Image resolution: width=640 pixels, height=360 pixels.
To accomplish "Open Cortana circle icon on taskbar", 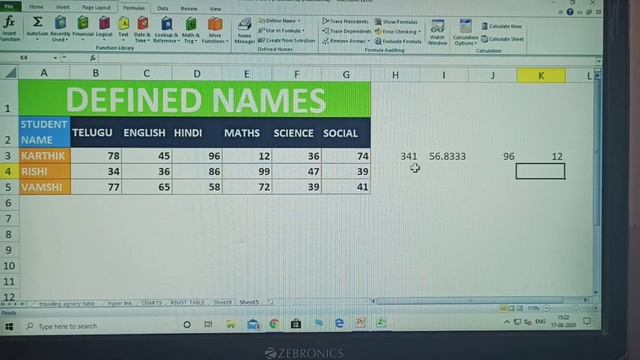I will click(187, 324).
